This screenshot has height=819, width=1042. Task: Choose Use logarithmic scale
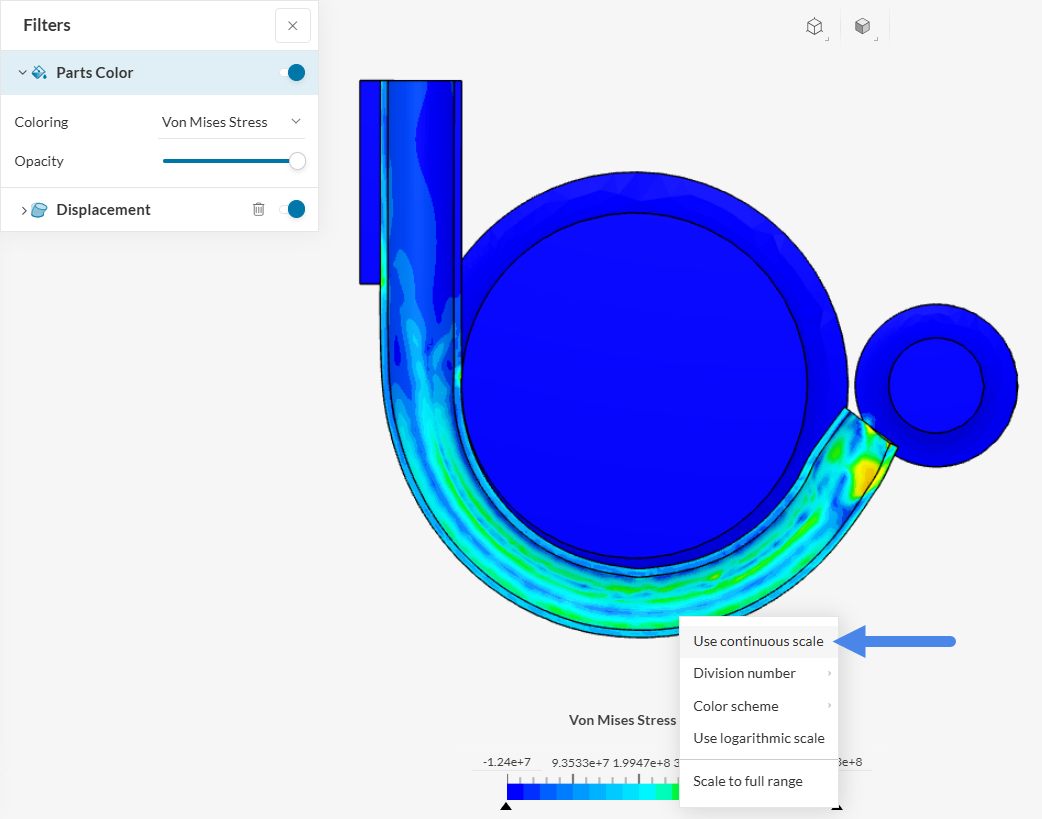click(758, 738)
